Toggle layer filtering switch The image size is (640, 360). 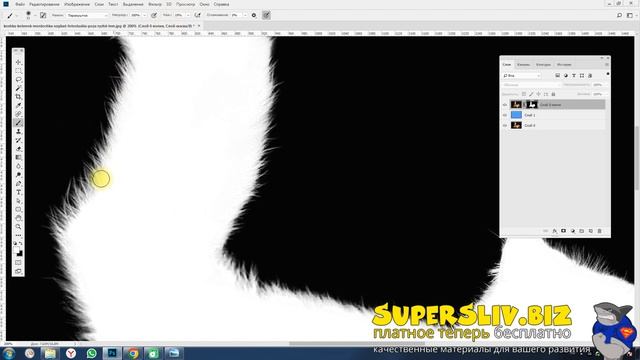(x=608, y=74)
